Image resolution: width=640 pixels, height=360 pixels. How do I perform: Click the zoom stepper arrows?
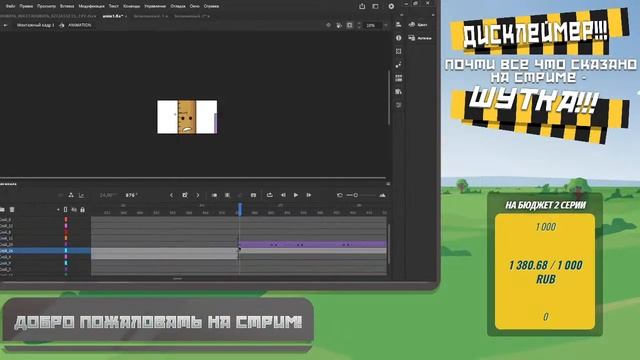tap(359, 25)
